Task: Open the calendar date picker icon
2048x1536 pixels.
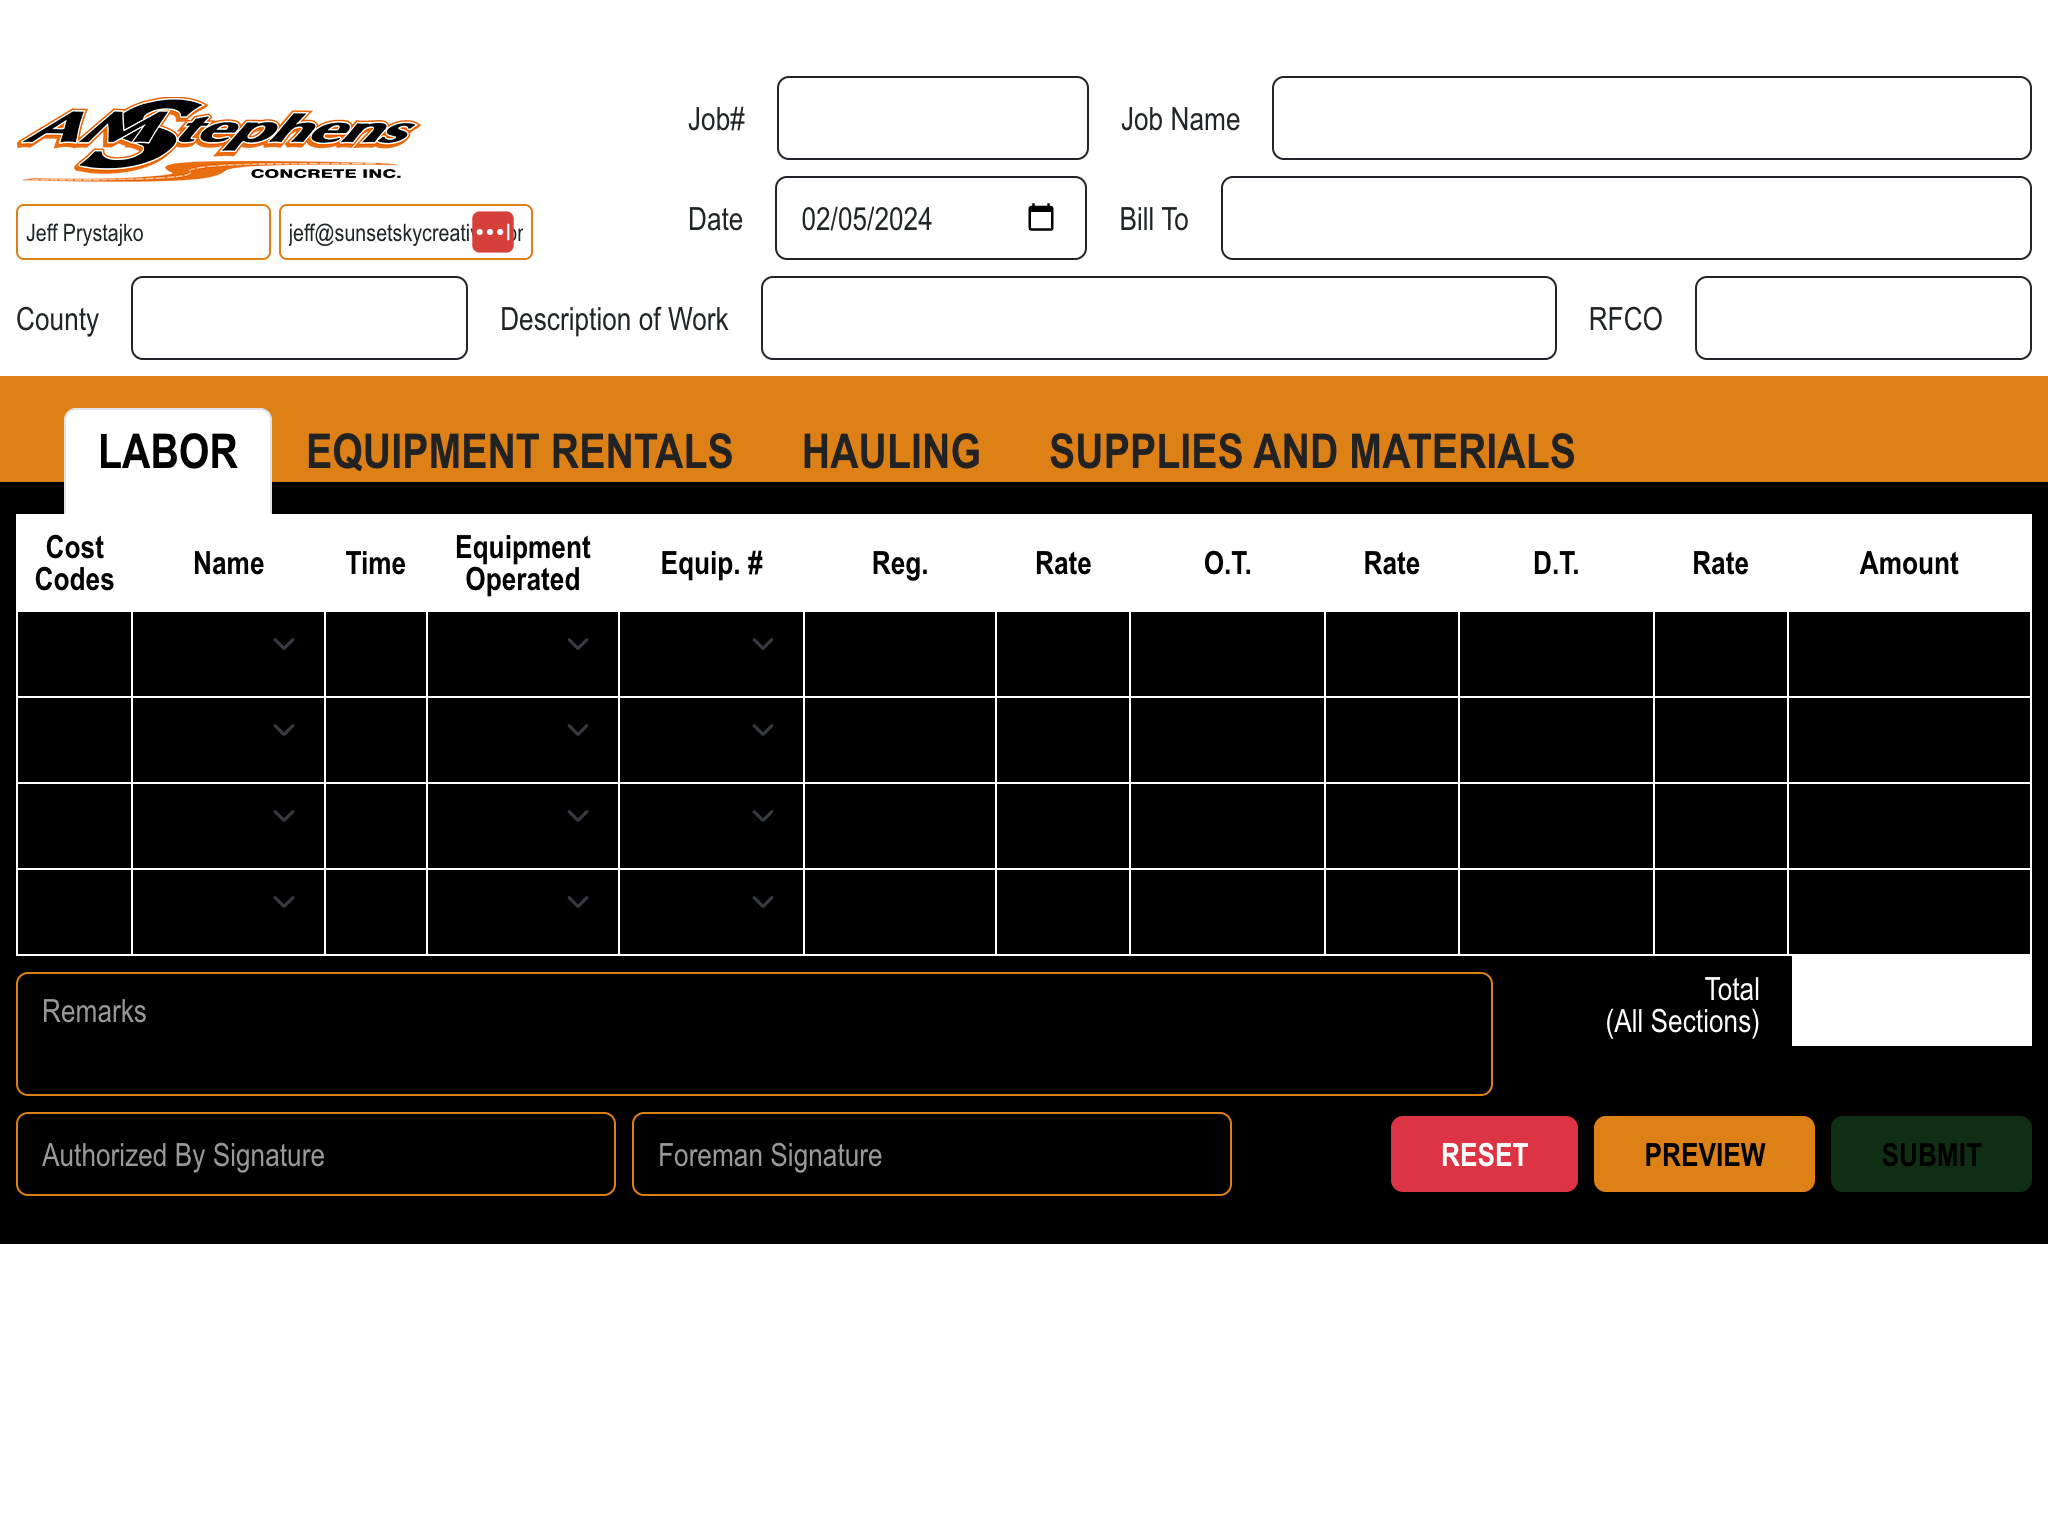Action: point(1041,217)
